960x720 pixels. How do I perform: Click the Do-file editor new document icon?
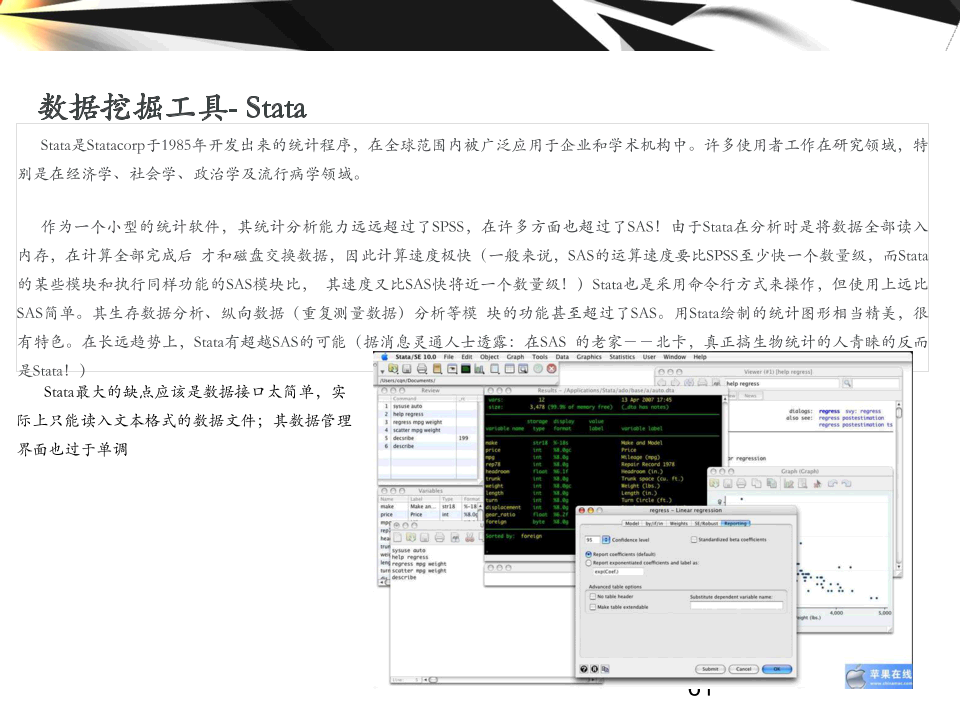click(397, 538)
